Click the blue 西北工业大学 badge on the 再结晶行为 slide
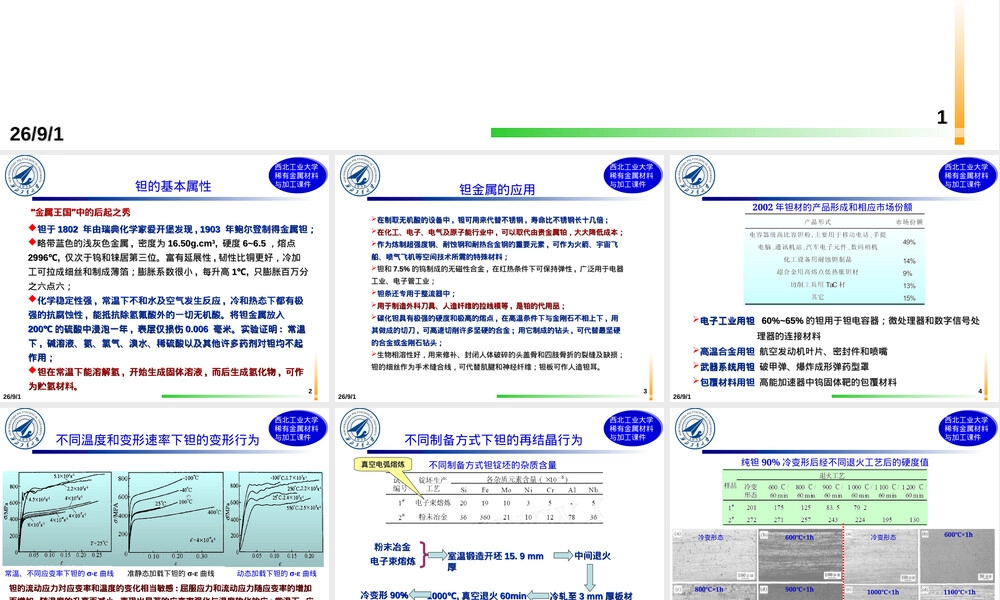 (x=633, y=428)
